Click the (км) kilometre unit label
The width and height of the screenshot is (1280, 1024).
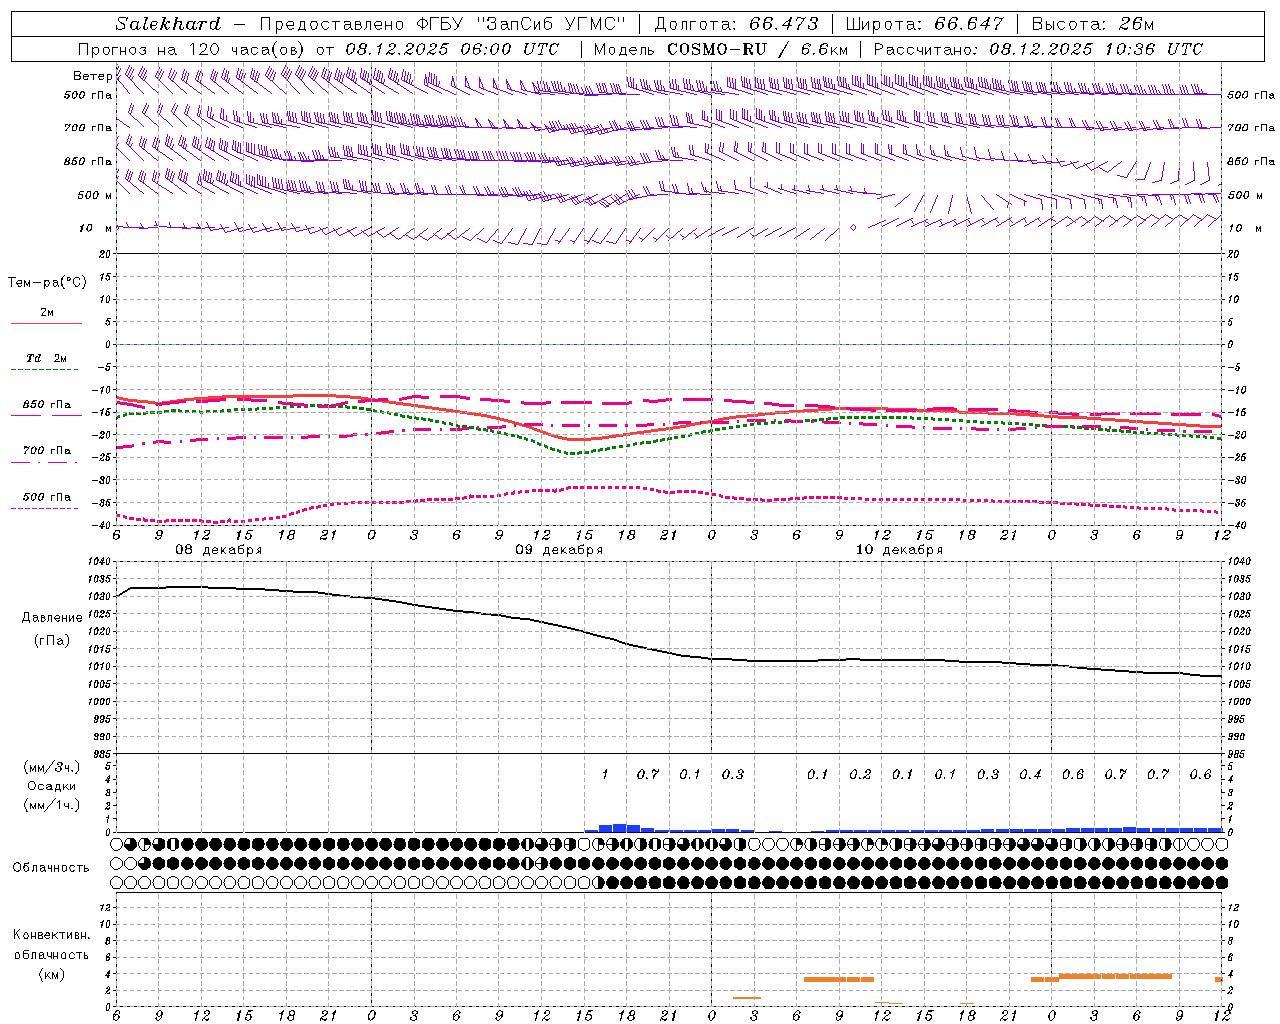tap(51, 974)
